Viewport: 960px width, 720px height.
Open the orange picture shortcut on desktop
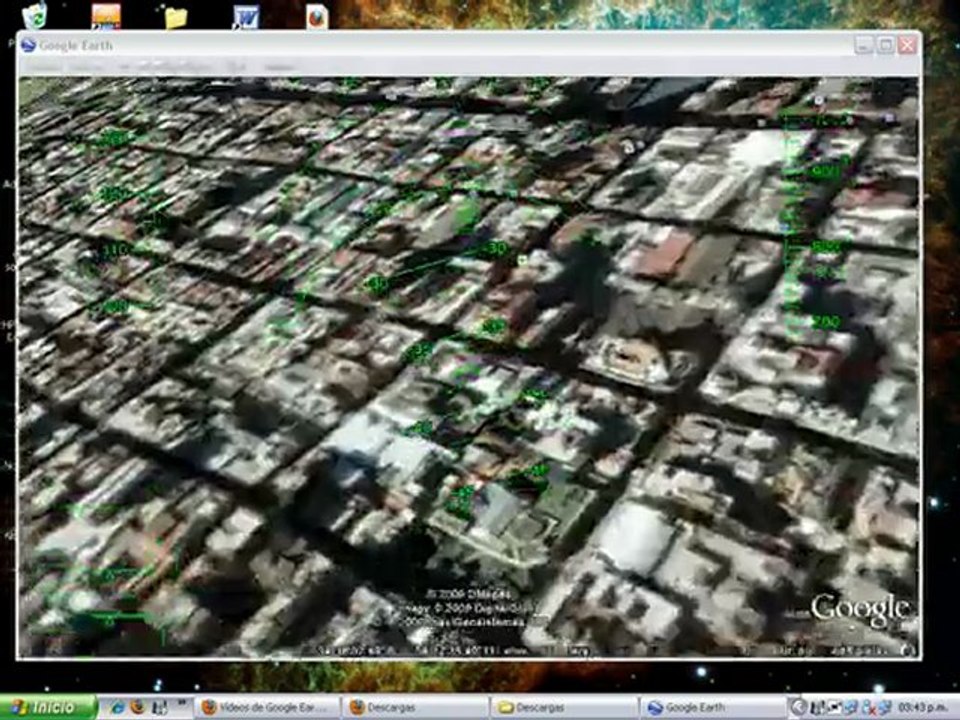[106, 15]
